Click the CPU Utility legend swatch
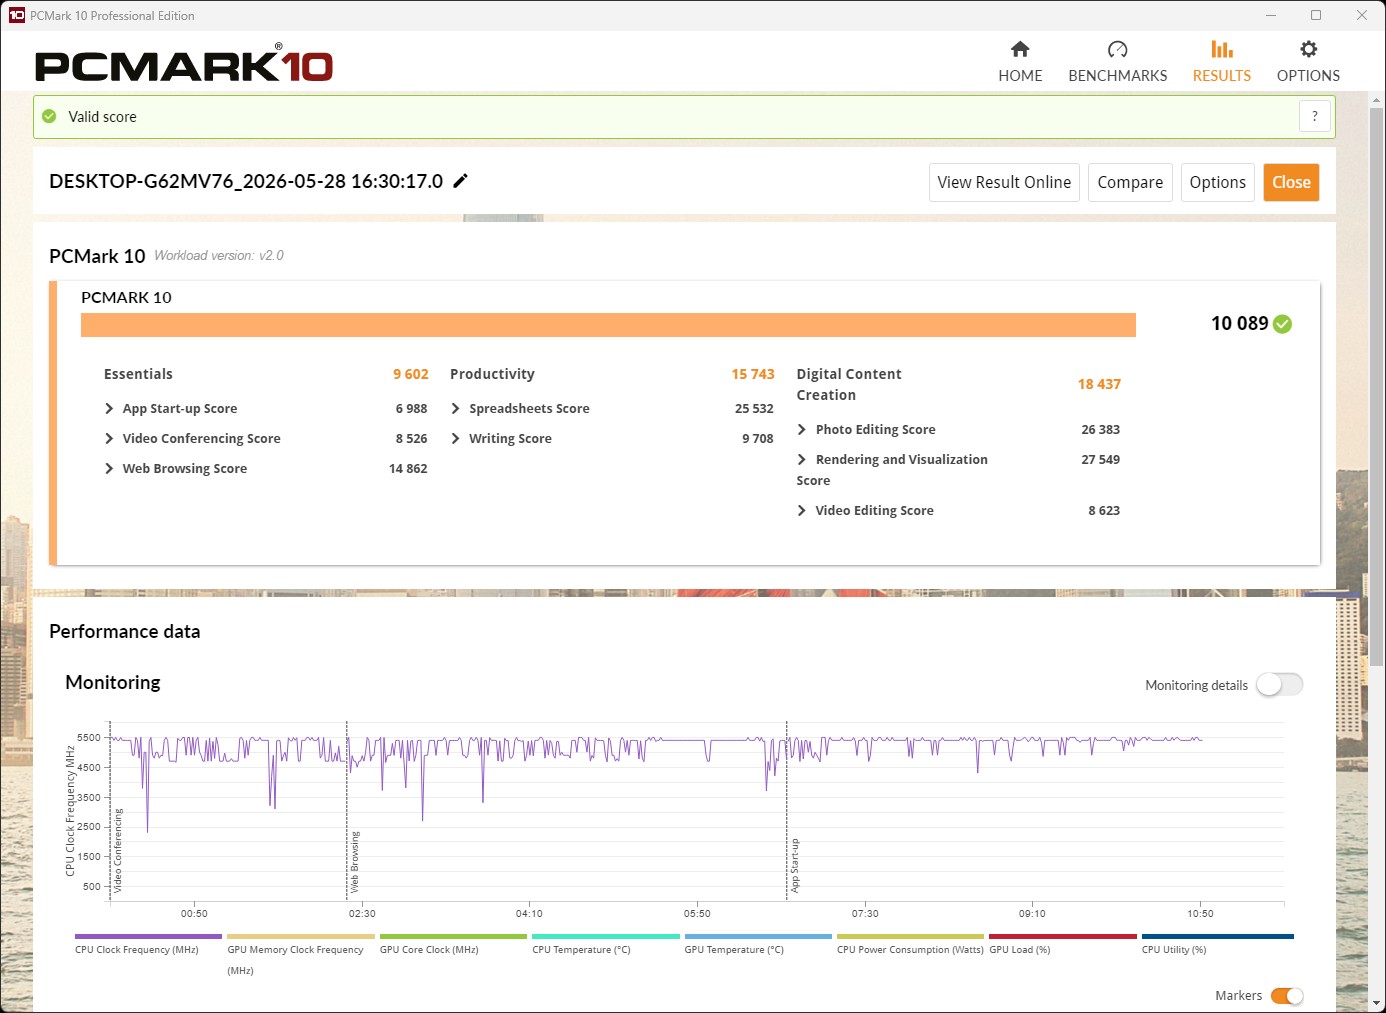The image size is (1386, 1013). pos(1218,937)
